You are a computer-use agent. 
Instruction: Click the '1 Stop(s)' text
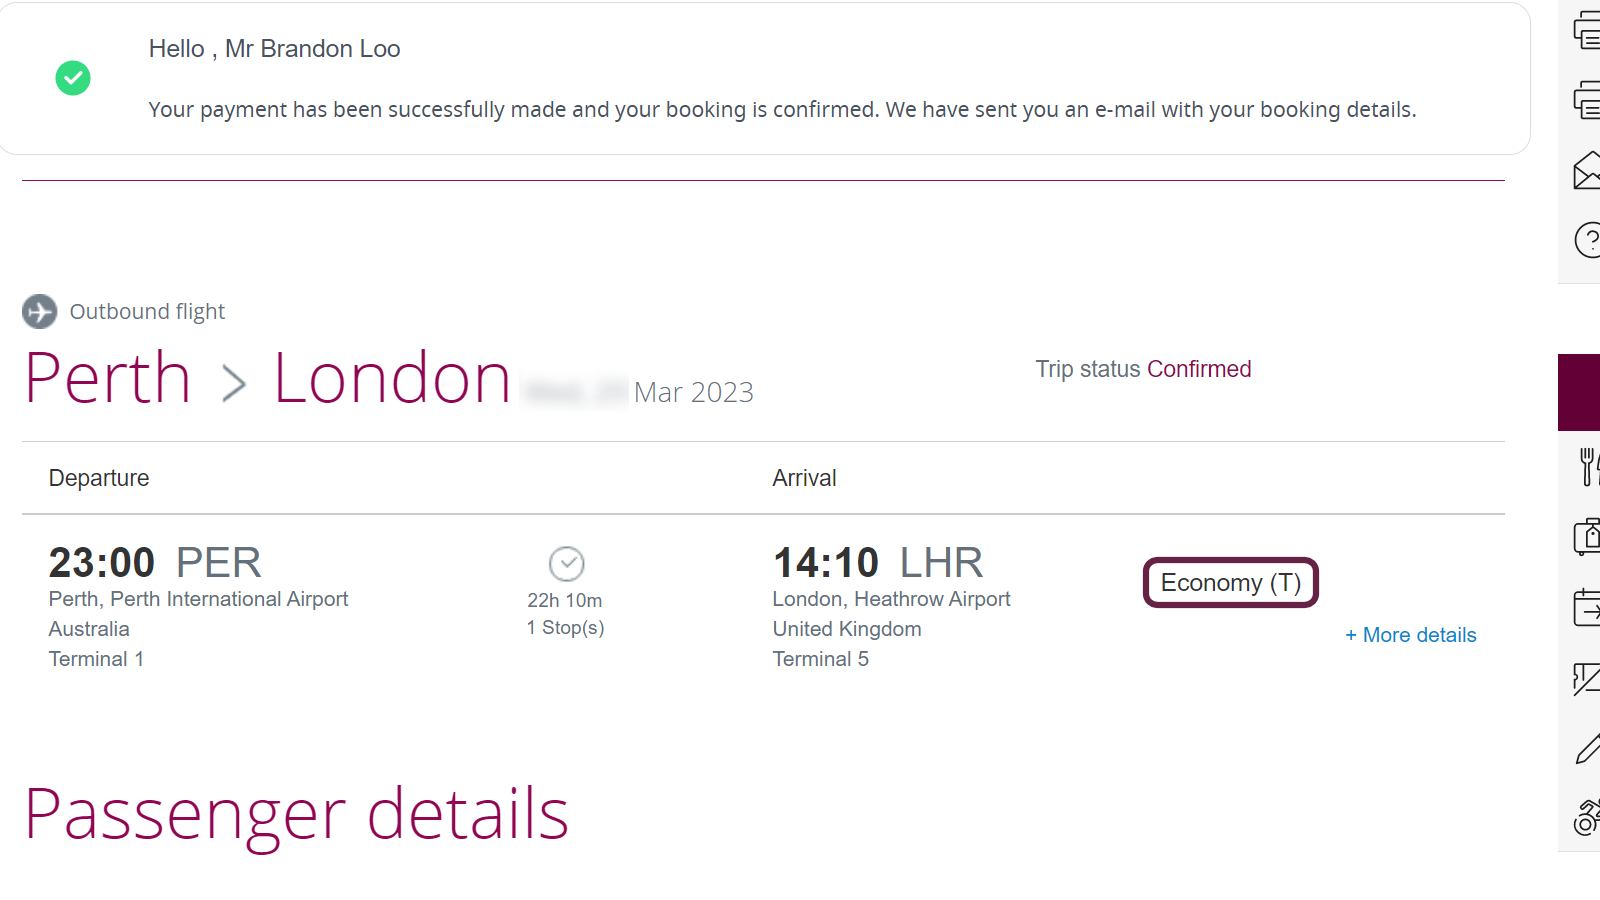click(566, 628)
